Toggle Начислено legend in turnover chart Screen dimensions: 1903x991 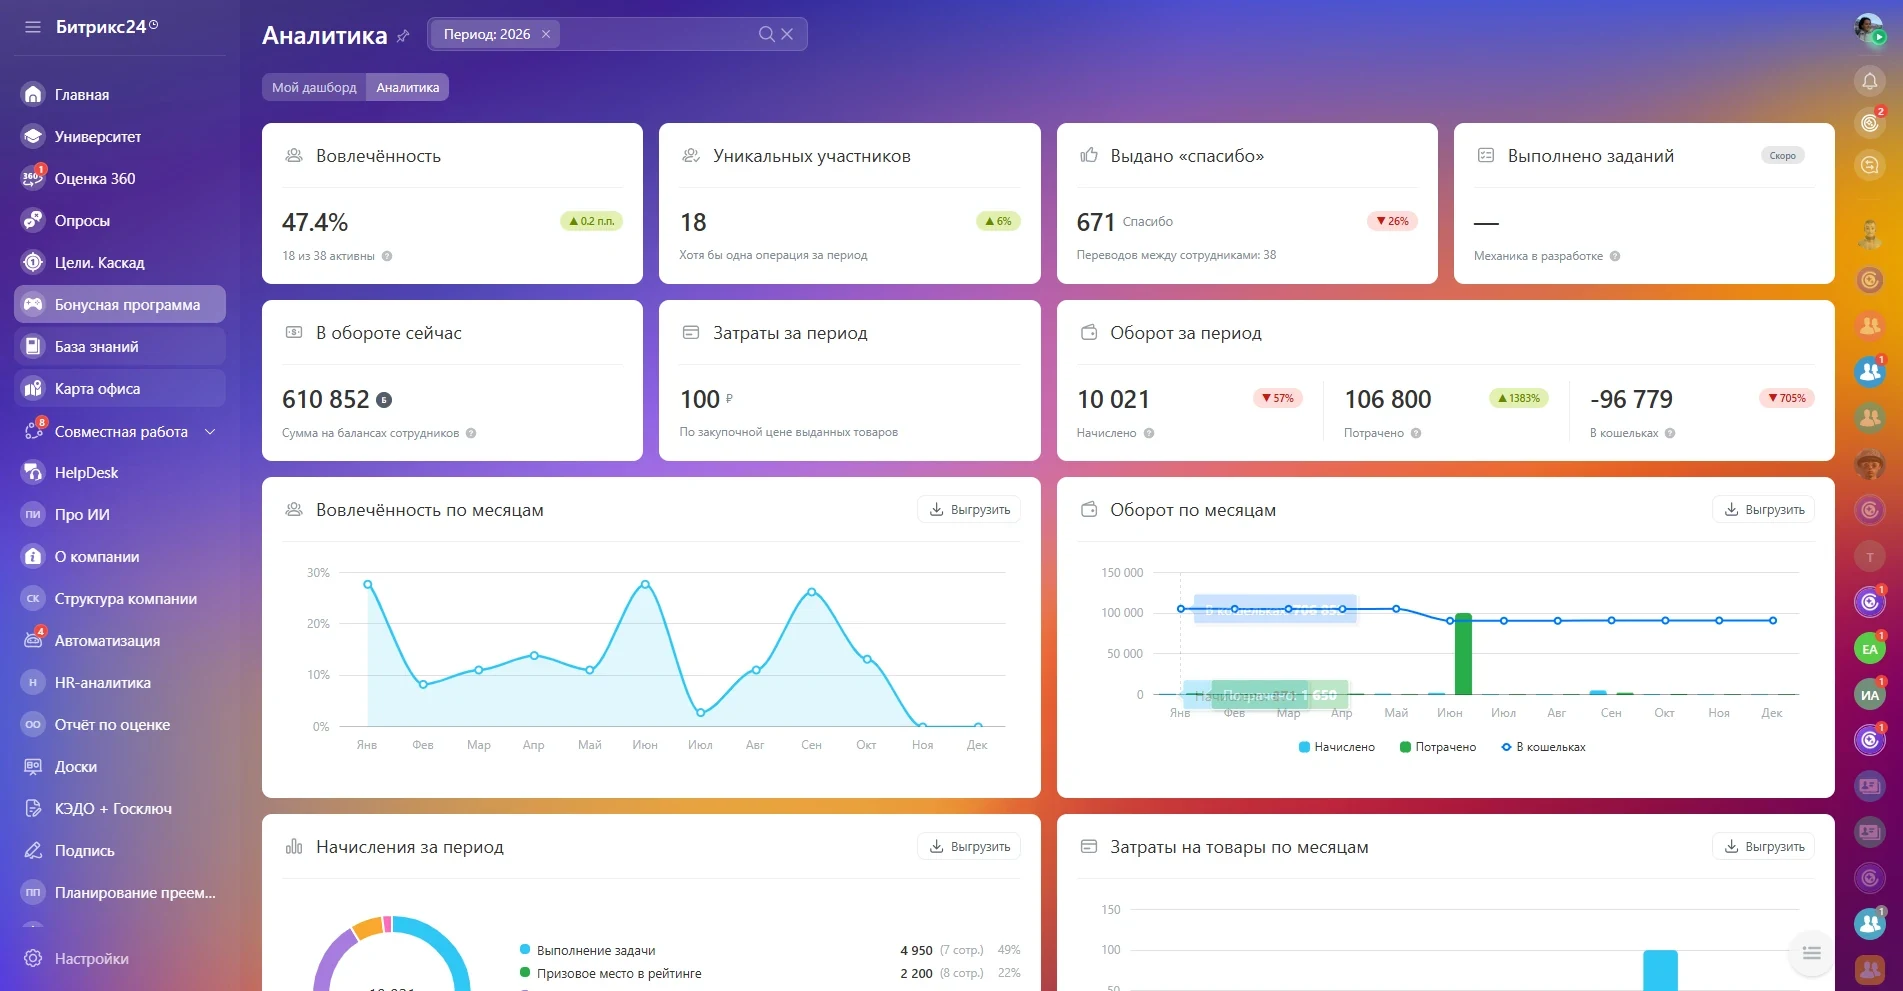1336,747
